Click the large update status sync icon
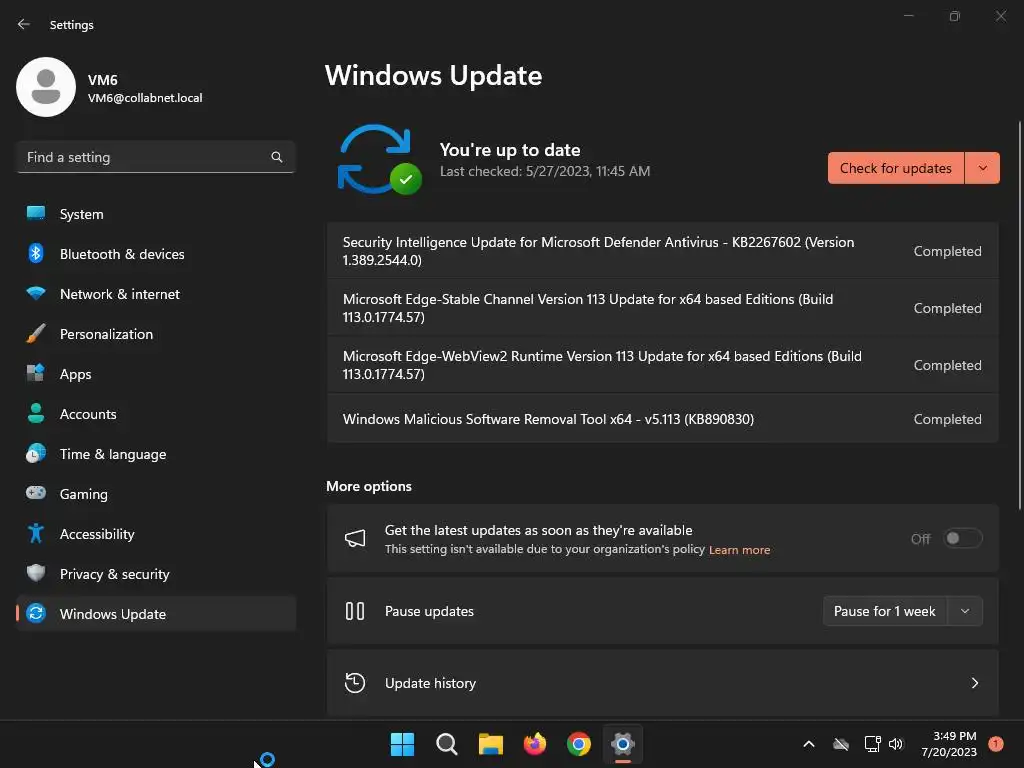This screenshot has height=768, width=1024. point(379,159)
